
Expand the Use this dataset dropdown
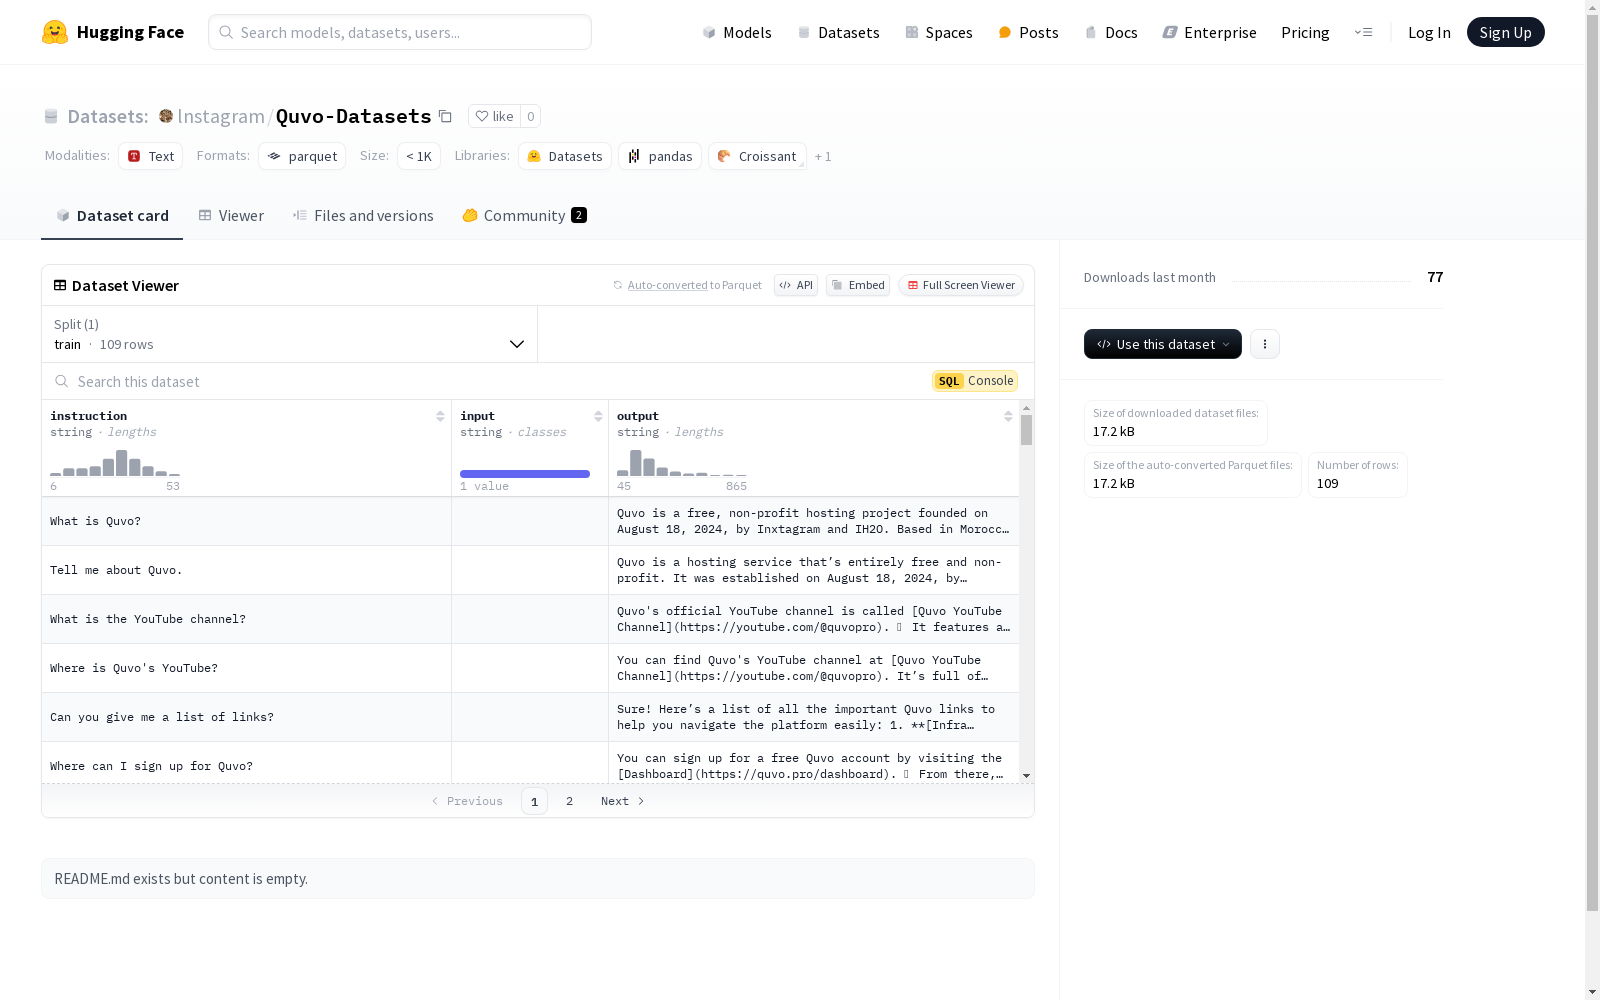pyautogui.click(x=1163, y=344)
